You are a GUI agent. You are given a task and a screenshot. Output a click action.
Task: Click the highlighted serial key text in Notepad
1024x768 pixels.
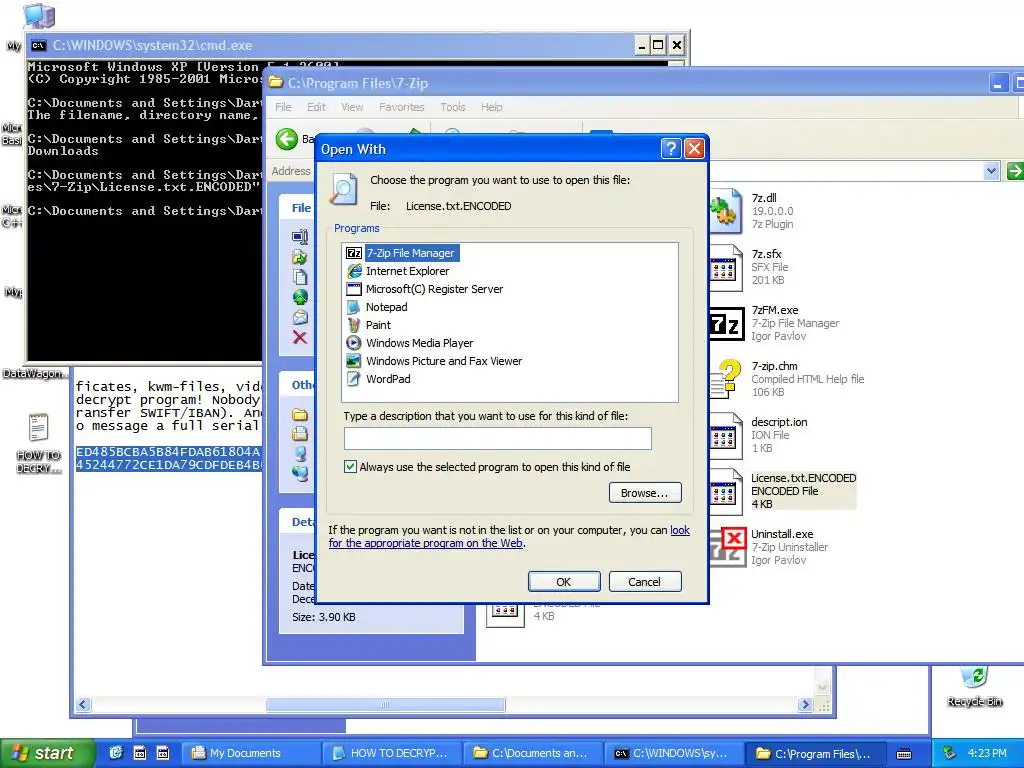pos(168,458)
